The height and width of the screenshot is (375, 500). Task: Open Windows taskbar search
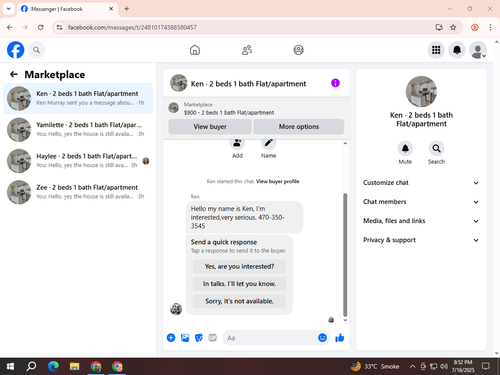(31, 366)
